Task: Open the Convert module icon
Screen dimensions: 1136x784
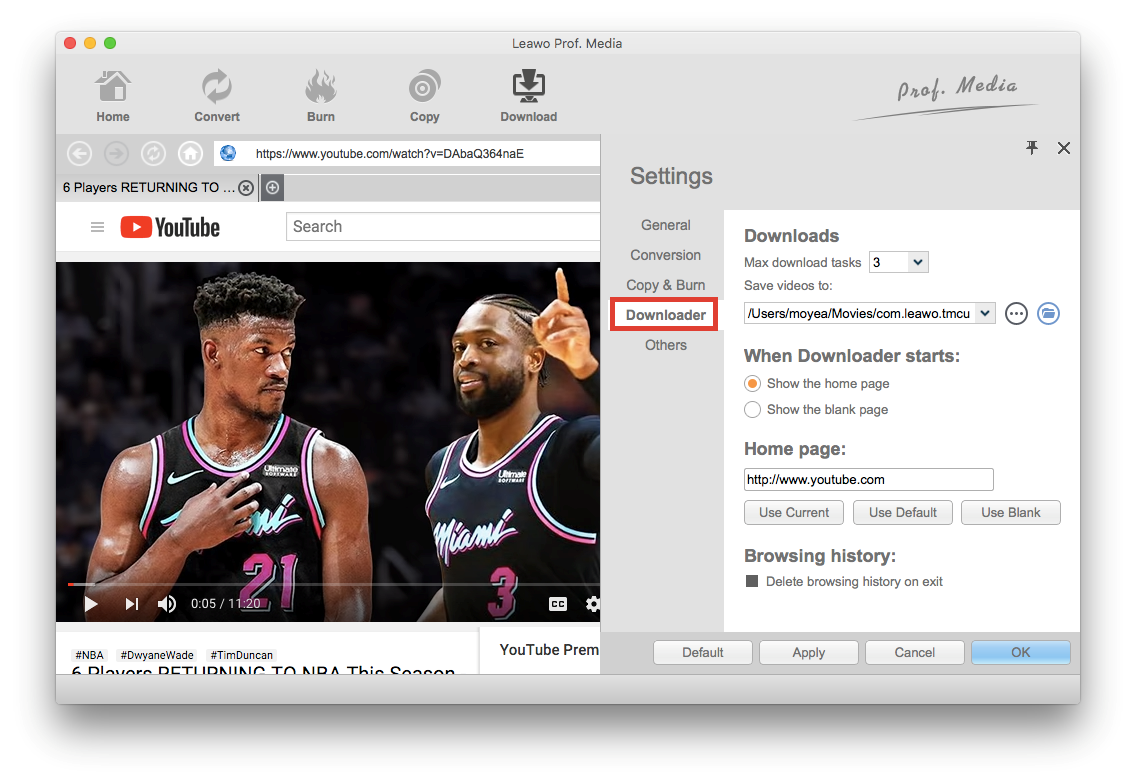Action: [x=217, y=88]
